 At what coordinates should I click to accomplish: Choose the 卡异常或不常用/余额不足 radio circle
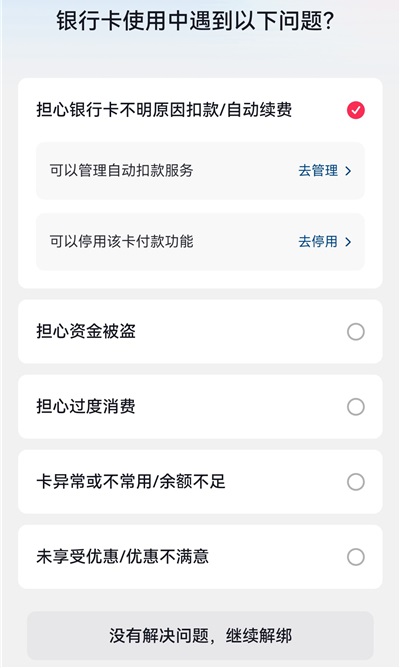pos(355,482)
